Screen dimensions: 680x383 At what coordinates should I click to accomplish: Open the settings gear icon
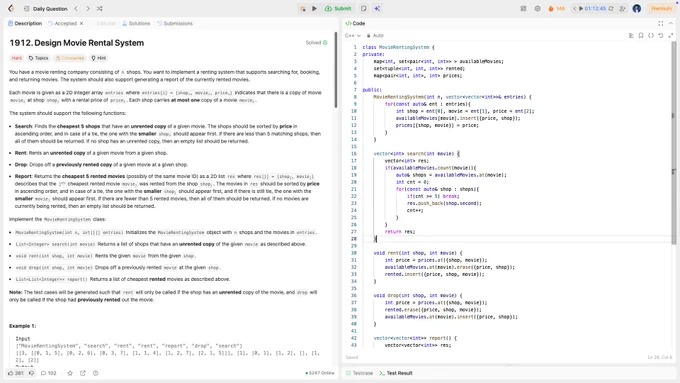coord(537,9)
